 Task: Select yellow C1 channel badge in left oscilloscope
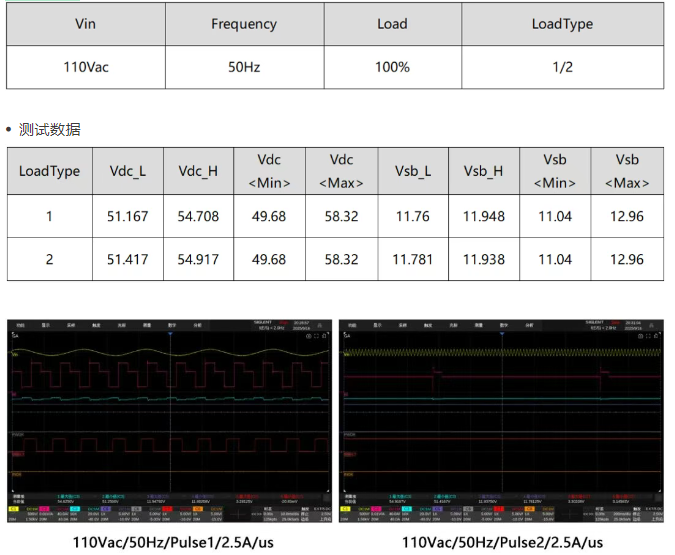click(x=14, y=508)
